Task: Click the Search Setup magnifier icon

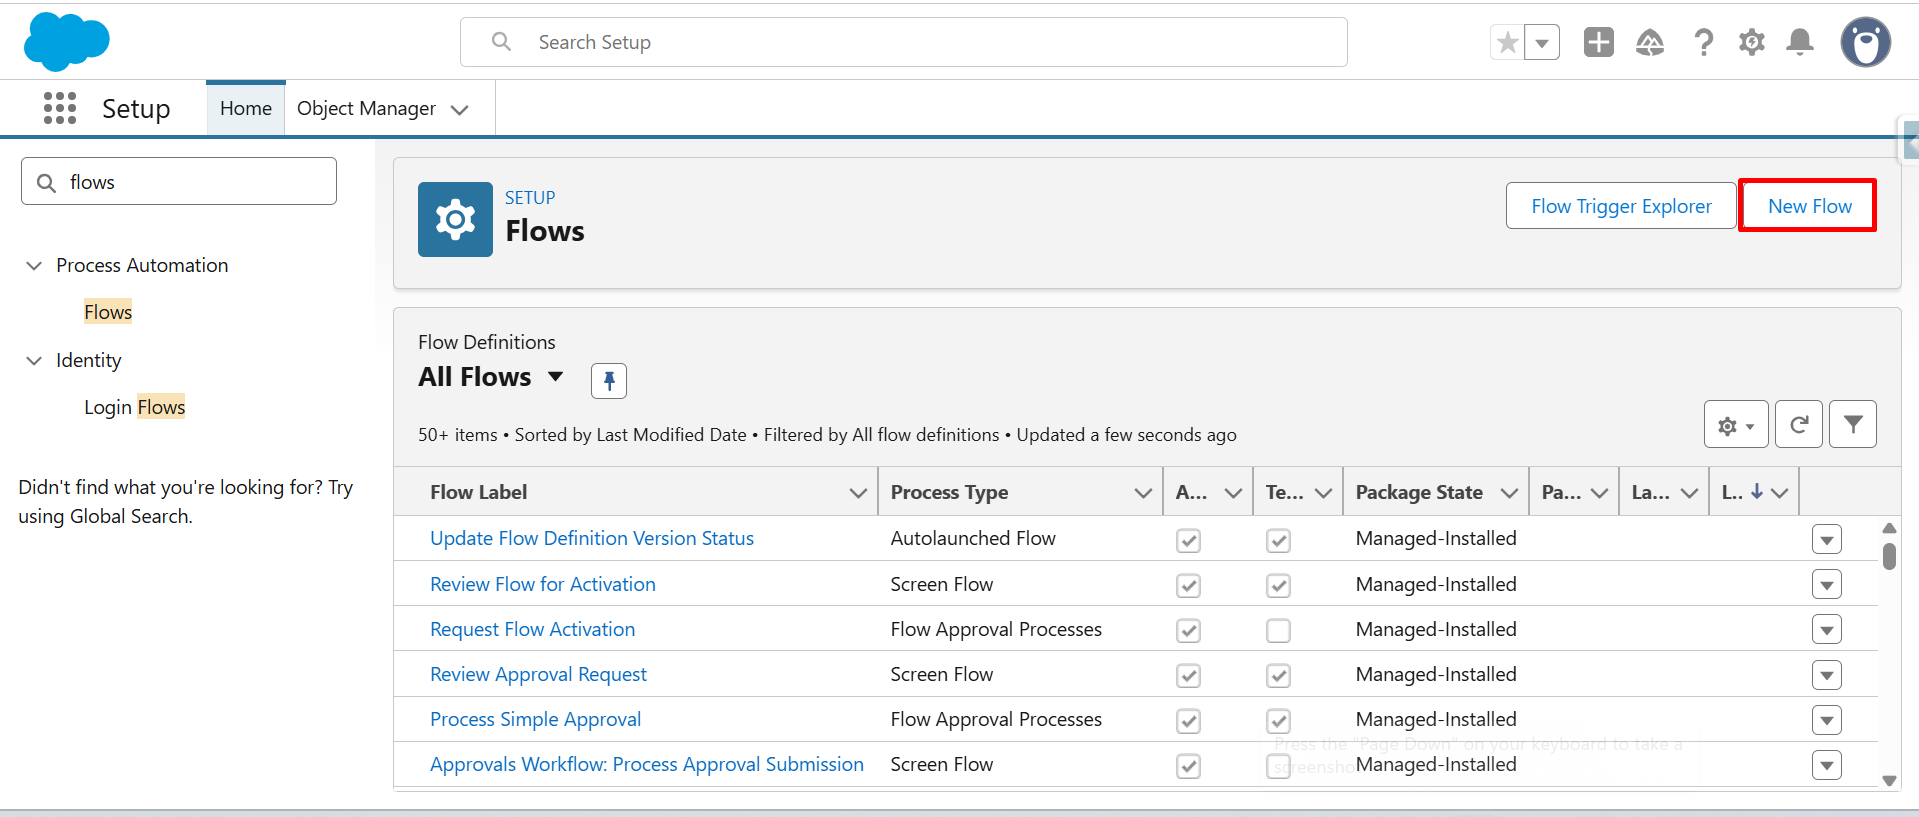Action: 501,42
